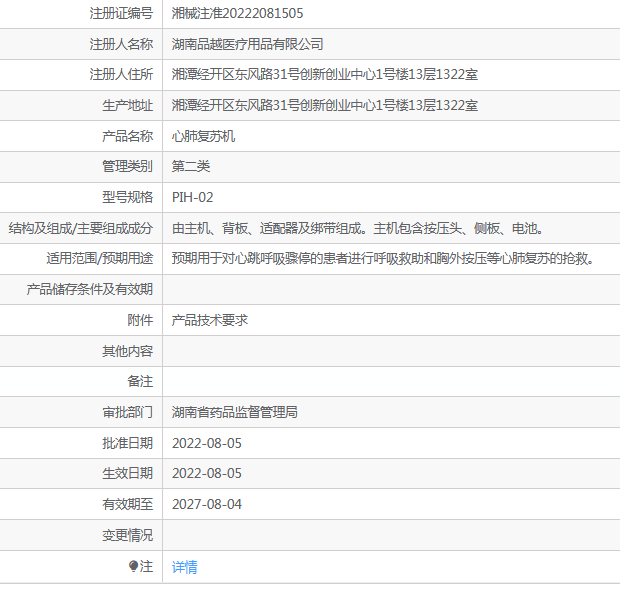The image size is (620, 594).
Task: Click the address value in the 生产地址 row
Action: [325, 106]
